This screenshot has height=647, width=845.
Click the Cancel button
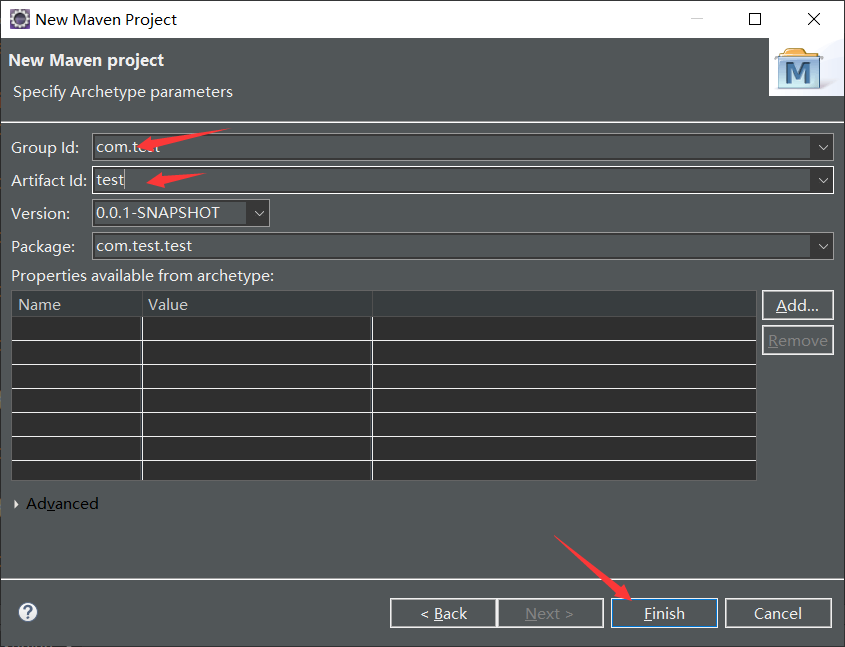coord(778,613)
